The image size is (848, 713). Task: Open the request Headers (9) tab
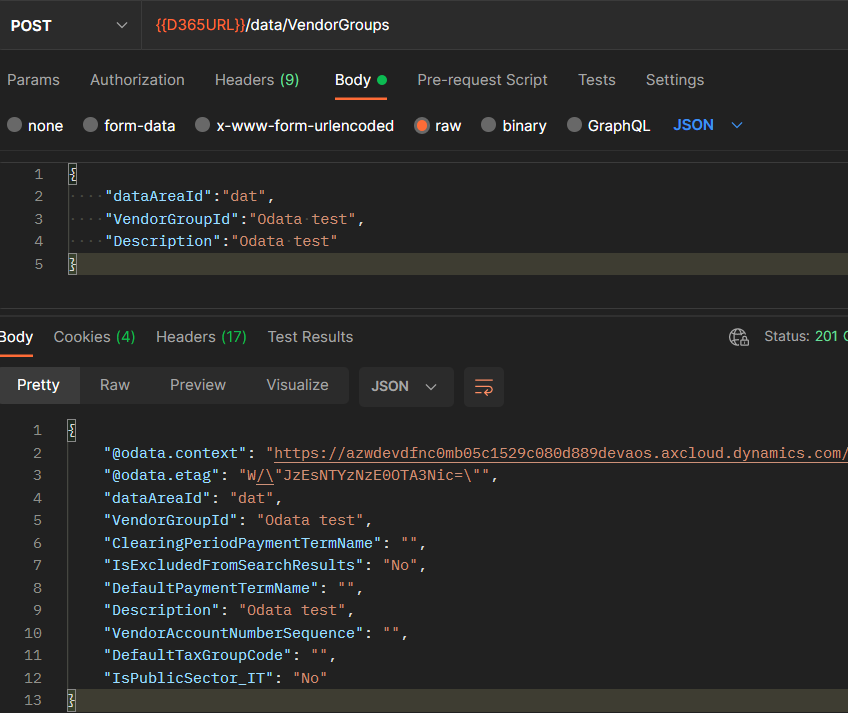click(x=257, y=80)
